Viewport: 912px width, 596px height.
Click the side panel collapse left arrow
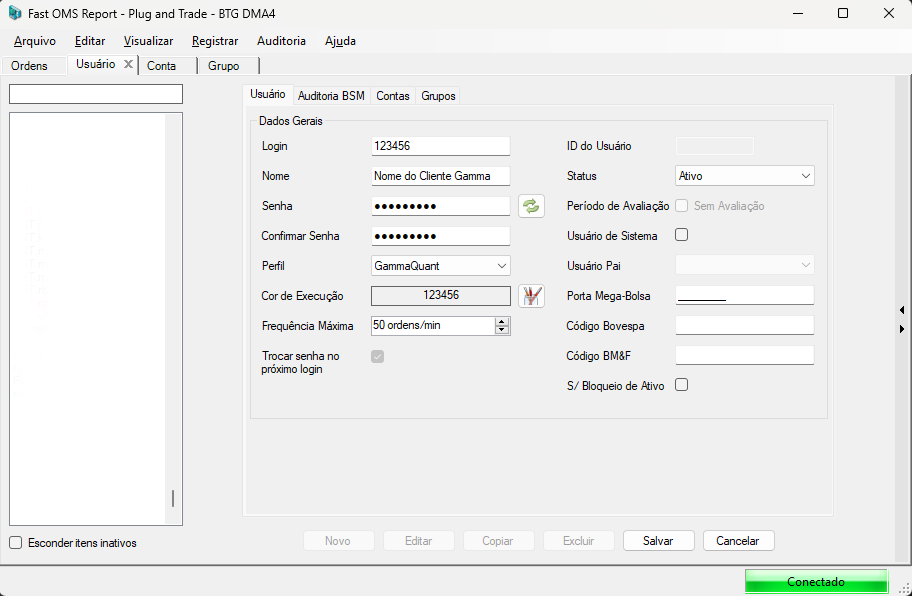coord(902,310)
